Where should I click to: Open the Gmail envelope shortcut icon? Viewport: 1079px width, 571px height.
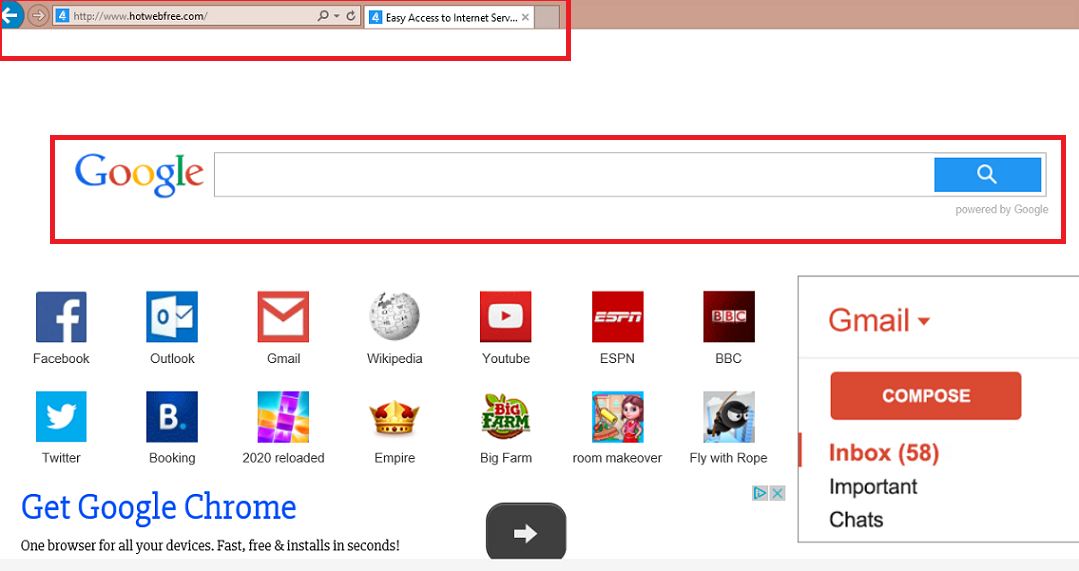point(283,317)
